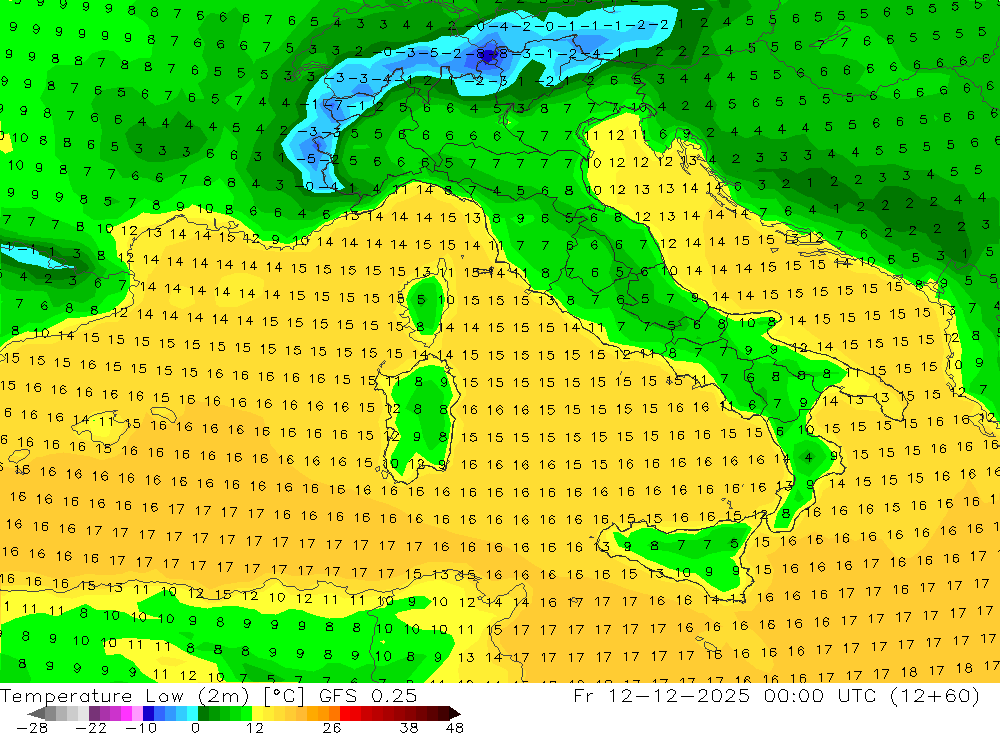
Task: Click the dark blue swatch in the color scale
Action: click(149, 713)
